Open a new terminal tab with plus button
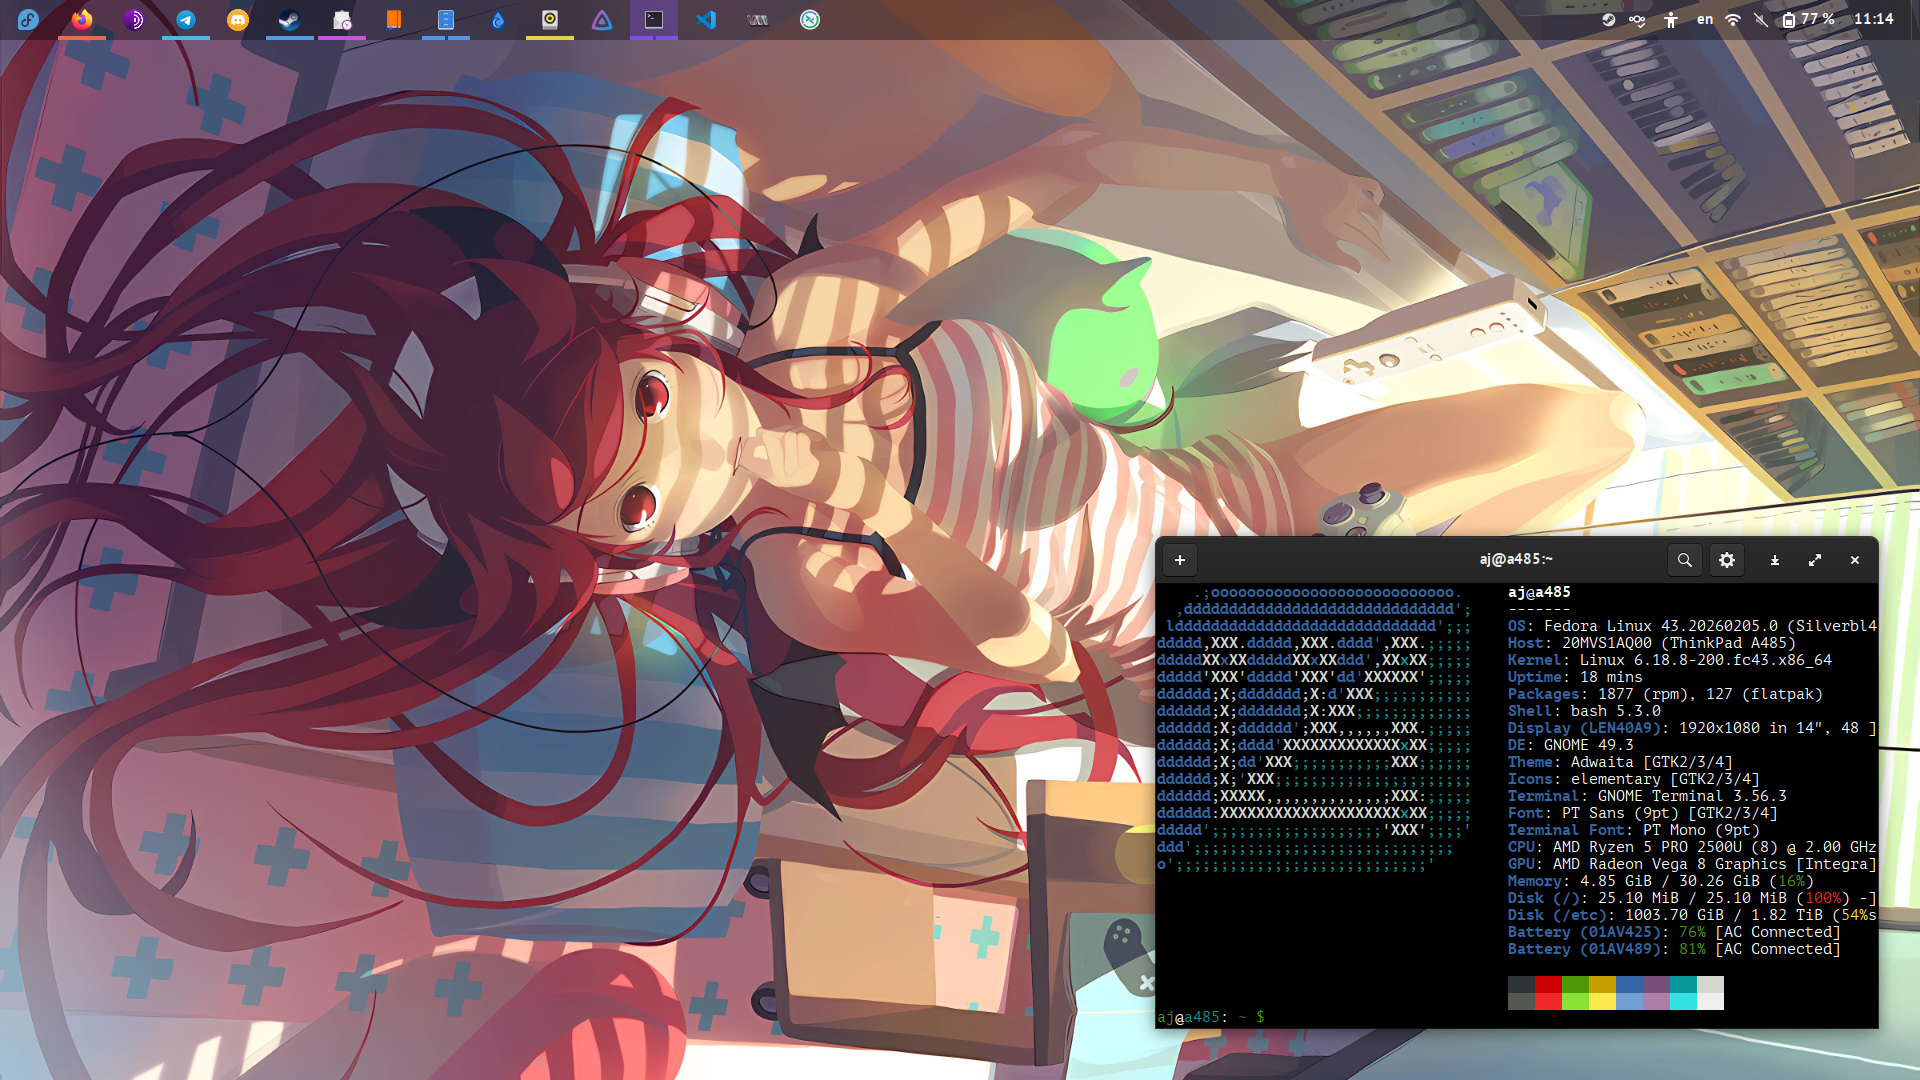The width and height of the screenshot is (1920, 1080). (x=1180, y=560)
